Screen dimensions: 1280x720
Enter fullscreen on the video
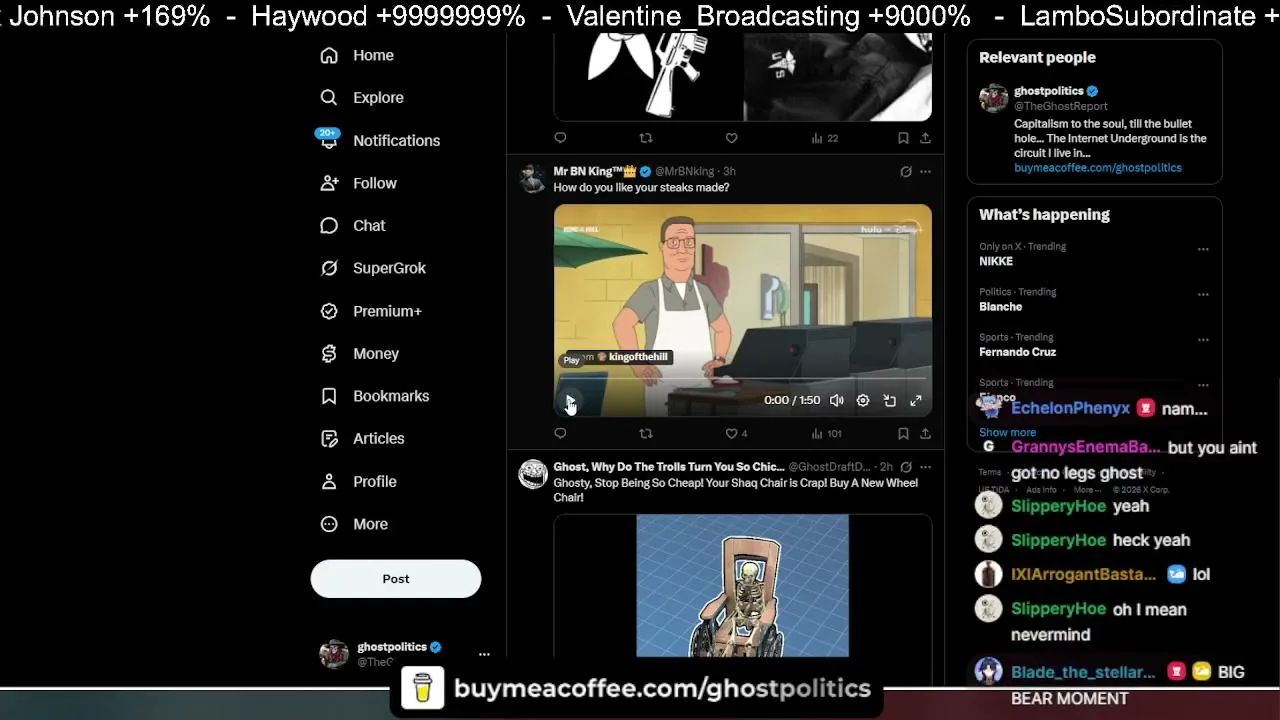[x=915, y=401]
